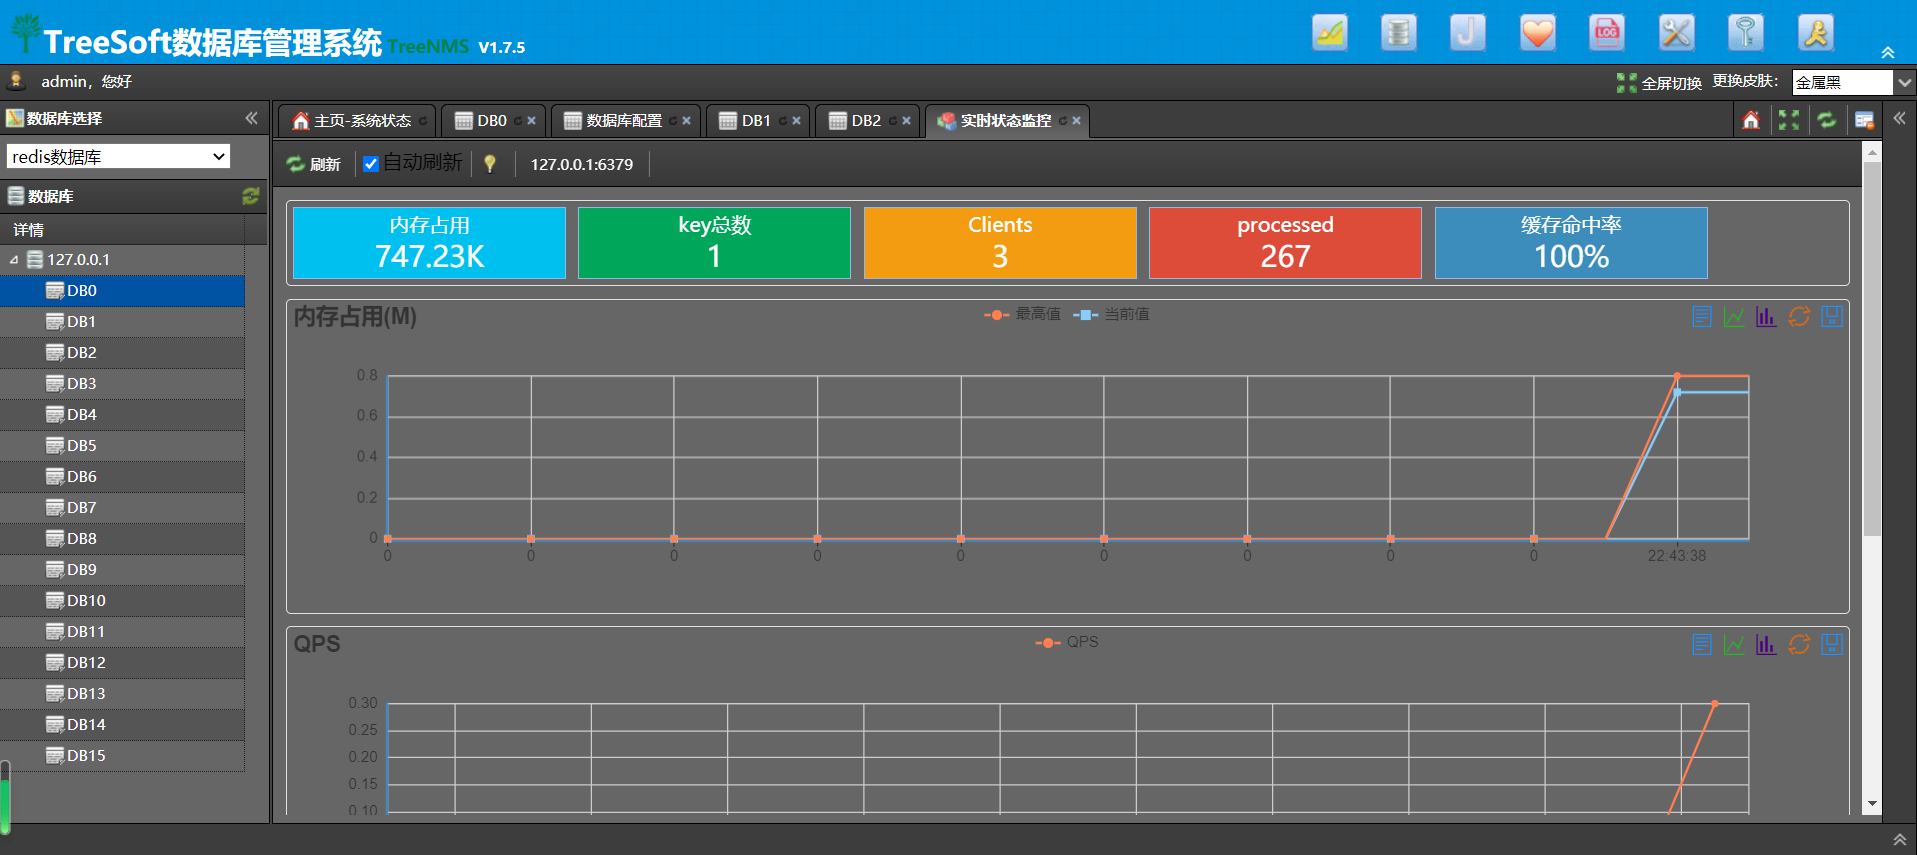Save QPS chart as image
This screenshot has width=1917, height=855.
point(1832,644)
